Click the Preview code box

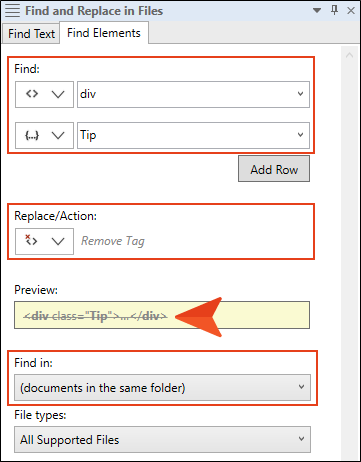[162, 315]
